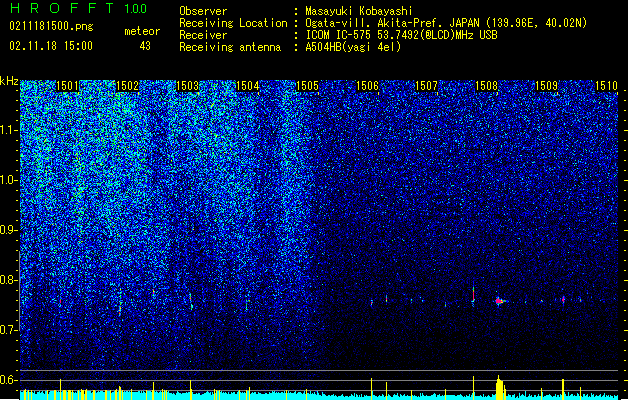Select the file name 0211181500.png
Image resolution: width=629 pixels, height=400 pixels.
point(51,27)
